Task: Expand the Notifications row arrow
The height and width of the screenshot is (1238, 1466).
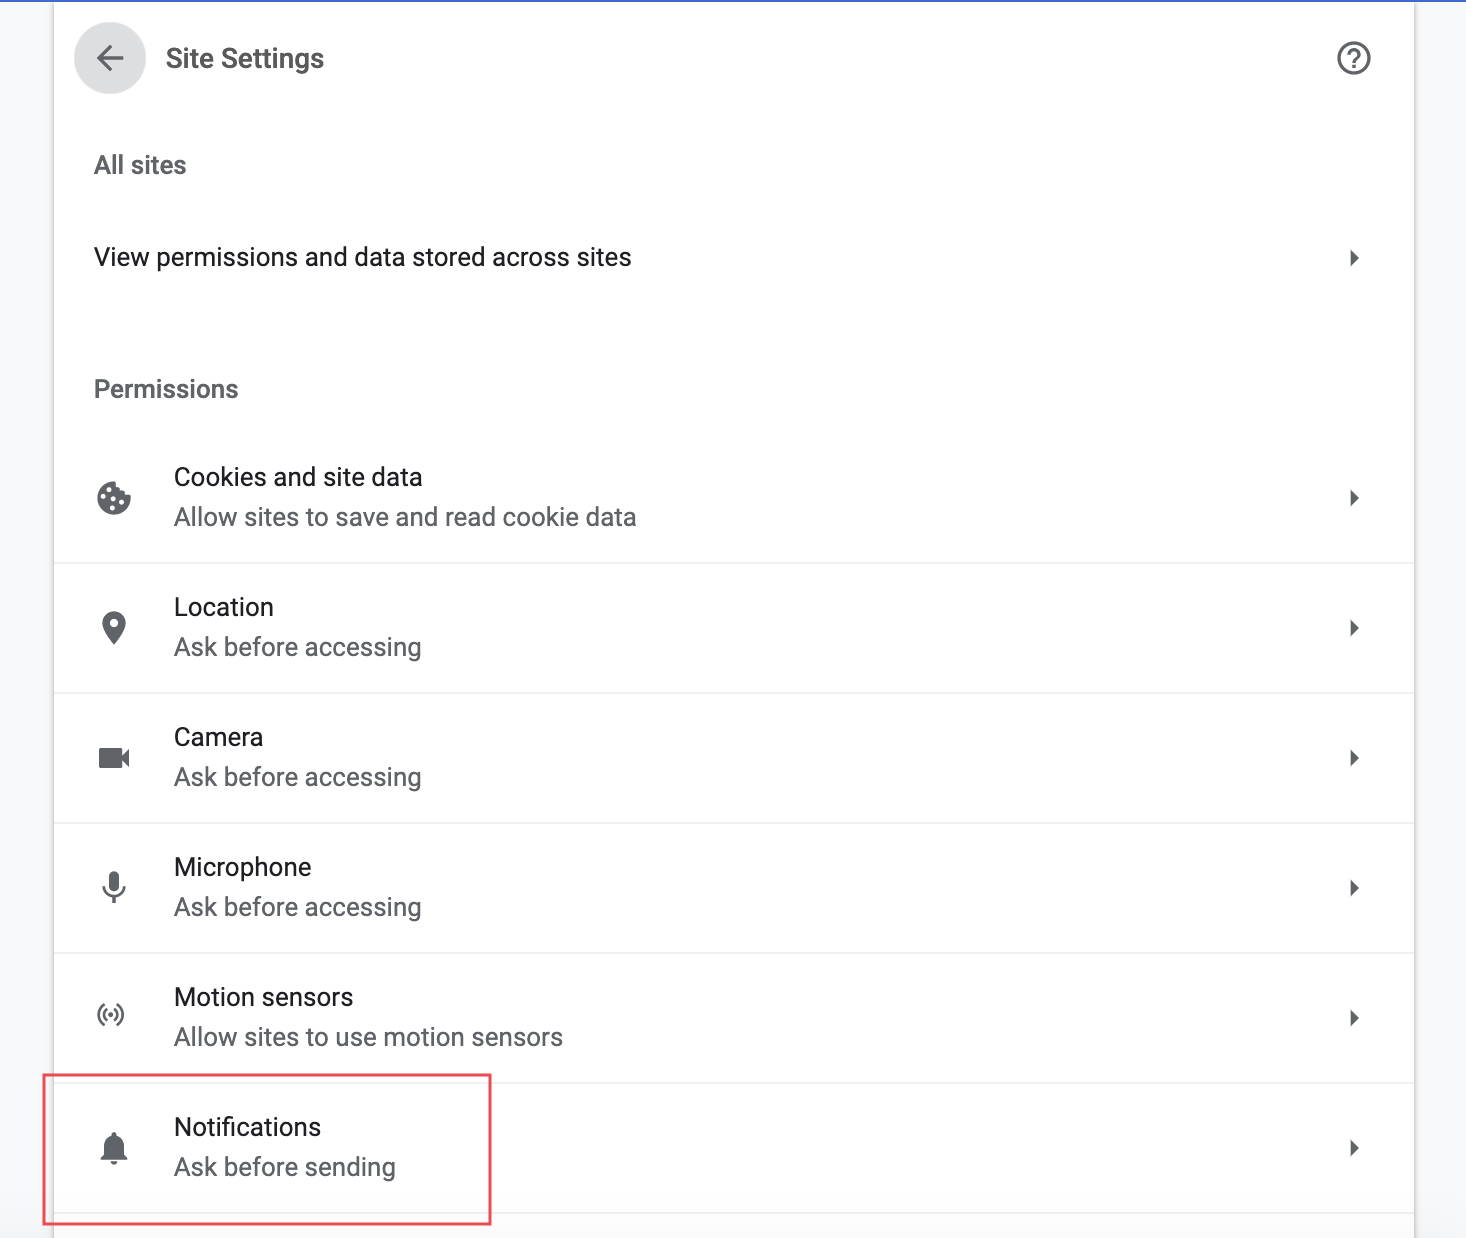Action: tap(1354, 1148)
